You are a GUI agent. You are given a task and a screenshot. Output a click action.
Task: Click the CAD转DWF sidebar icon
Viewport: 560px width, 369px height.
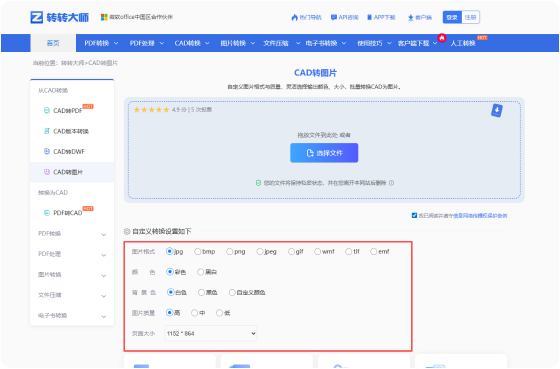pyautogui.click(x=46, y=151)
